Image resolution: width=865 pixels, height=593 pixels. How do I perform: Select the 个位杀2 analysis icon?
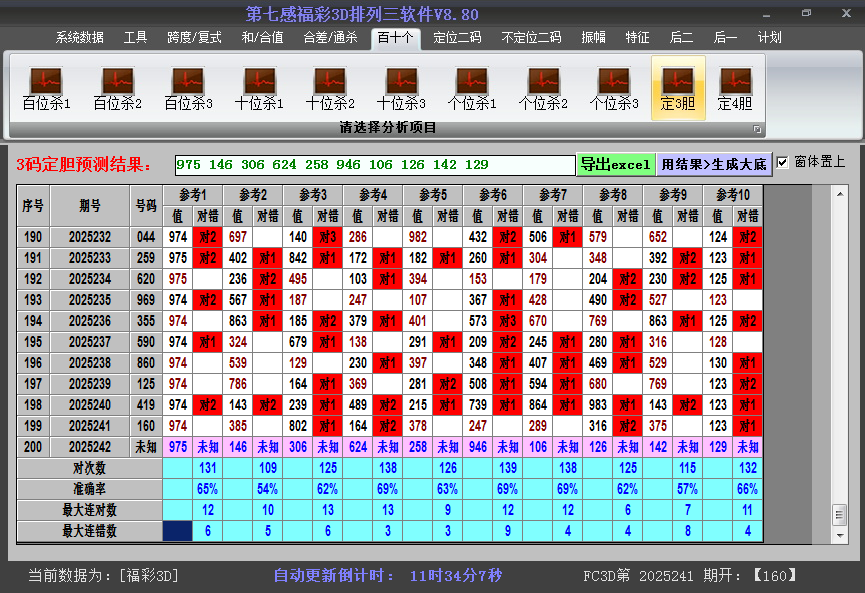[543, 88]
